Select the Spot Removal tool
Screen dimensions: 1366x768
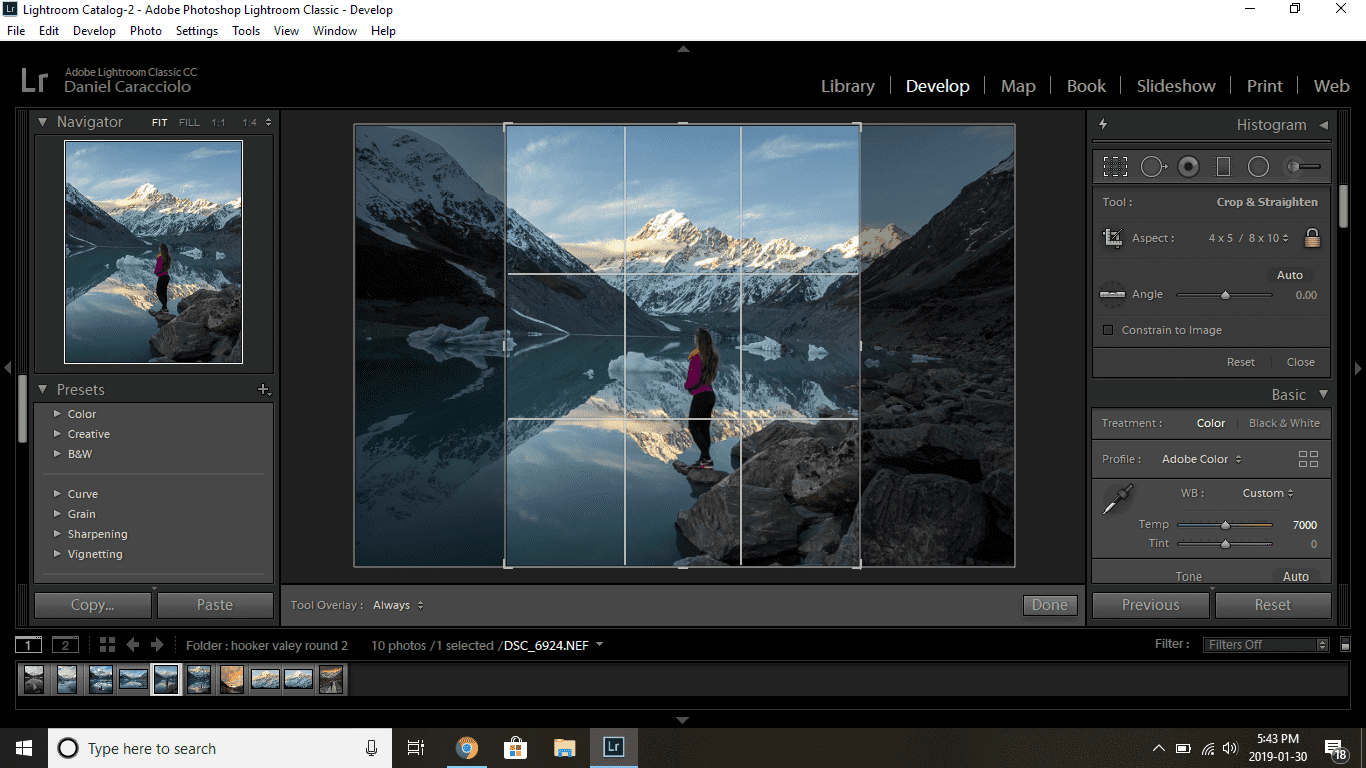click(x=1153, y=166)
